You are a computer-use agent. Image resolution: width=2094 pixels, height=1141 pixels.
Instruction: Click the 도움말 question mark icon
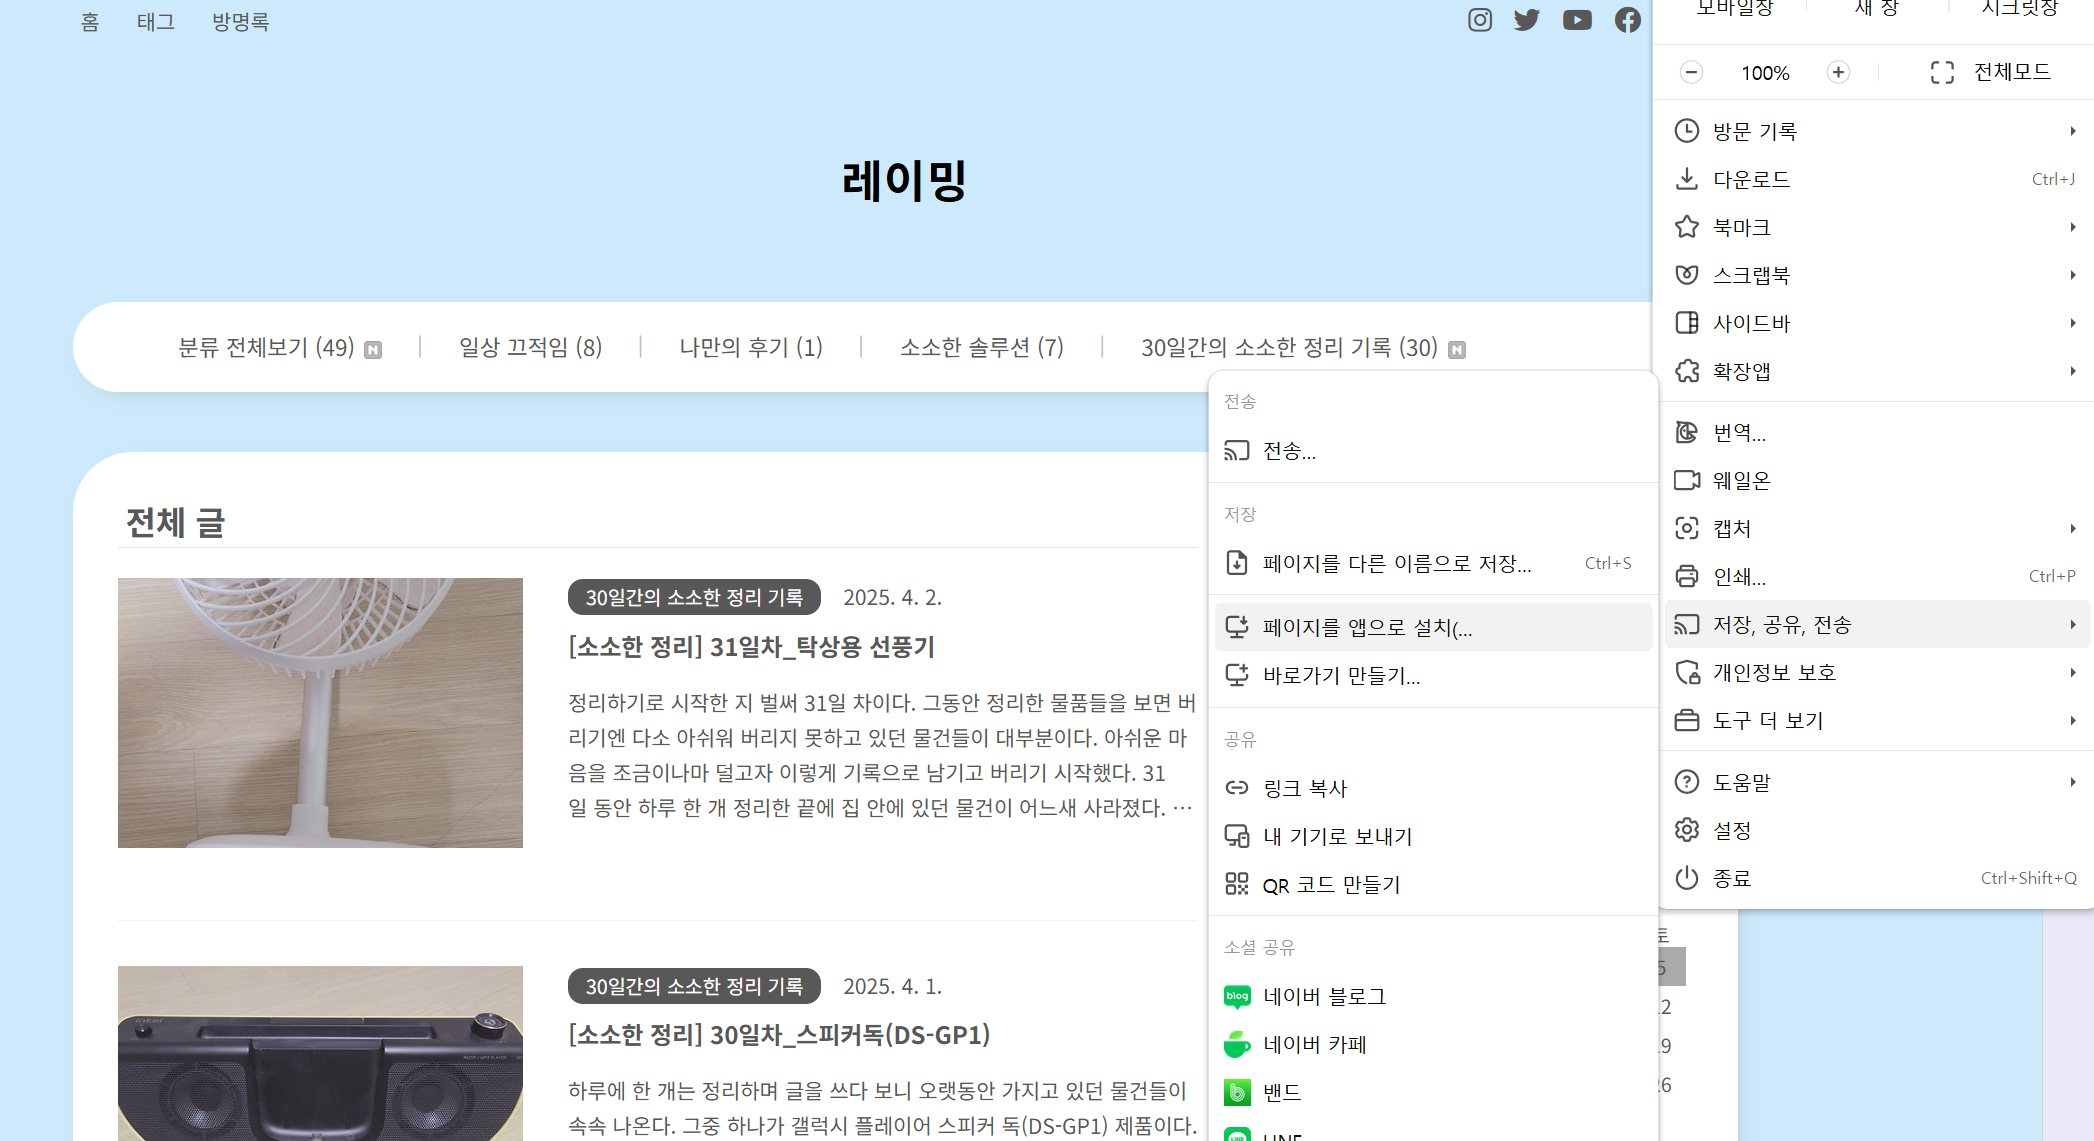point(1687,782)
